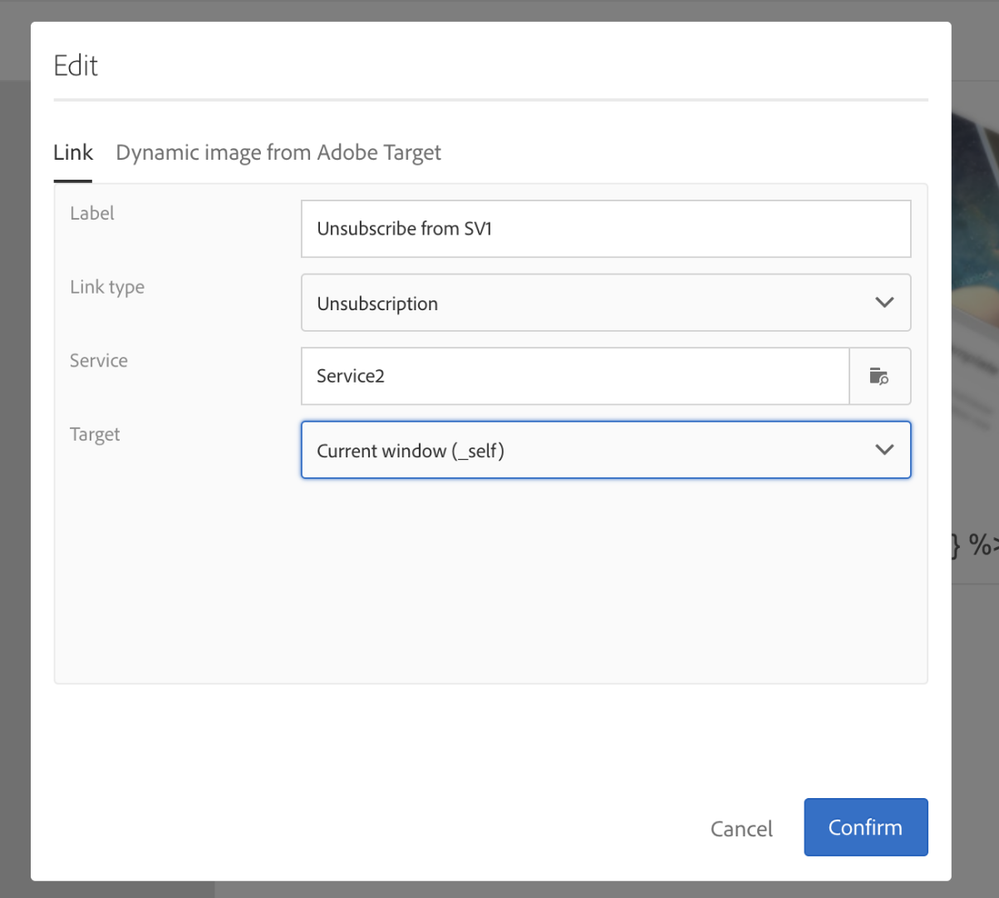Focus the Label field with Unsubscribe from SV1
Image resolution: width=999 pixels, height=898 pixels.
coord(605,229)
